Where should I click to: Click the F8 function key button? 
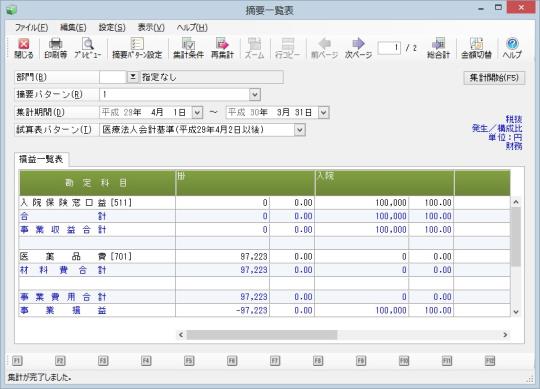[318, 361]
